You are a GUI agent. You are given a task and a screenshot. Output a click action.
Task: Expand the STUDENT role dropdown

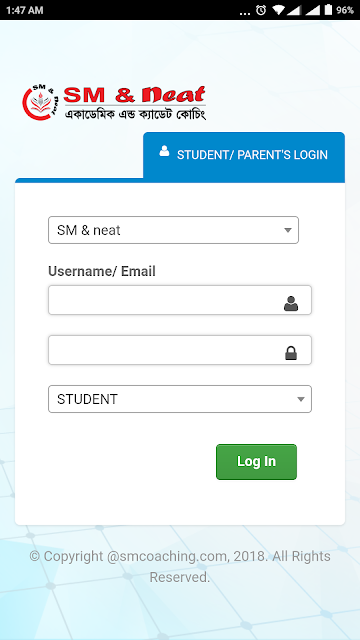click(180, 399)
